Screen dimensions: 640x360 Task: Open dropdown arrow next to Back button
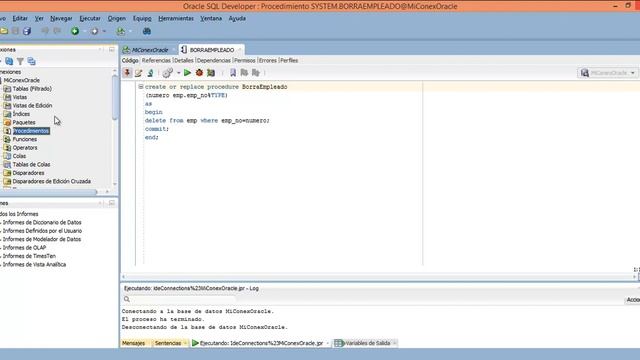tap(85, 31)
